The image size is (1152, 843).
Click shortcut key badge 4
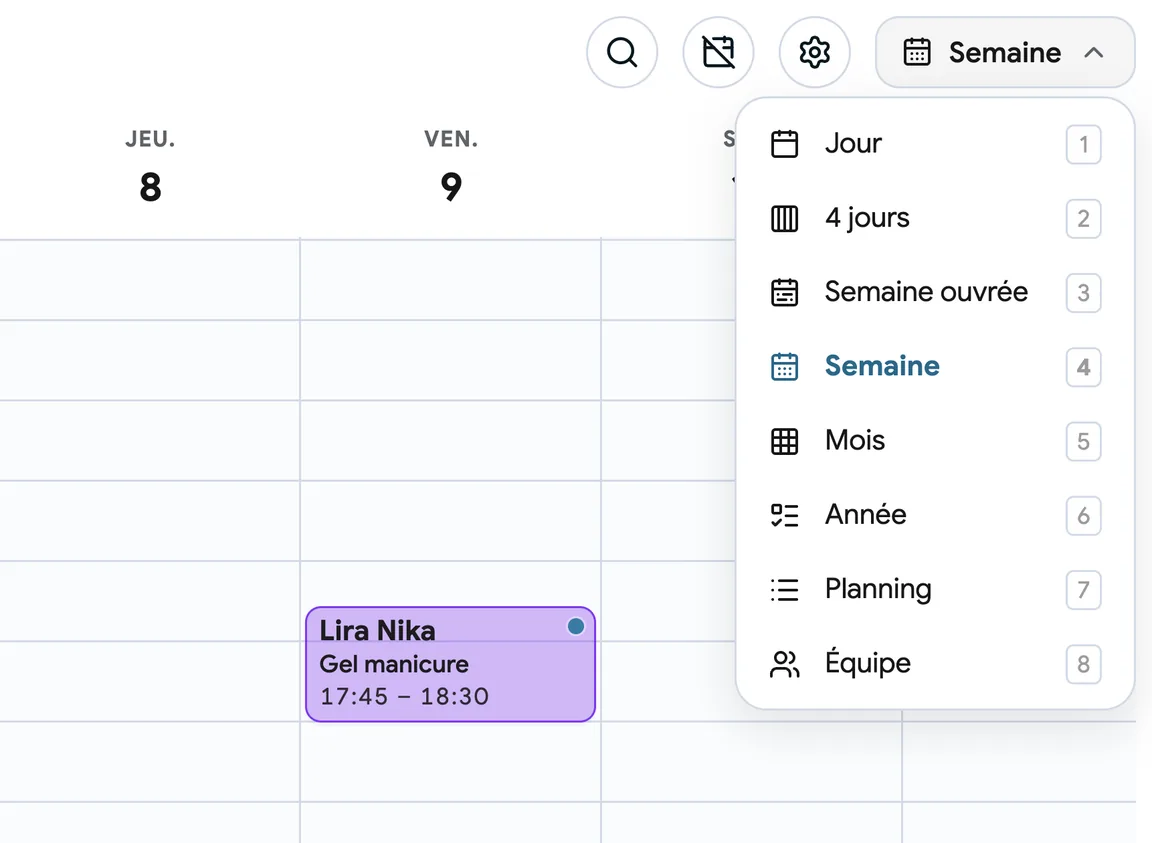[x=1083, y=367]
